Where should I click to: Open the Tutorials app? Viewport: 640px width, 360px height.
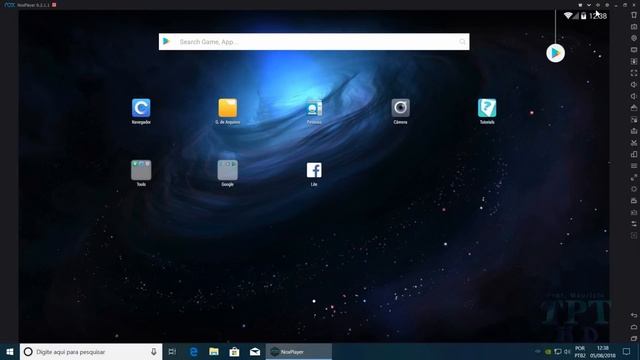pos(487,108)
